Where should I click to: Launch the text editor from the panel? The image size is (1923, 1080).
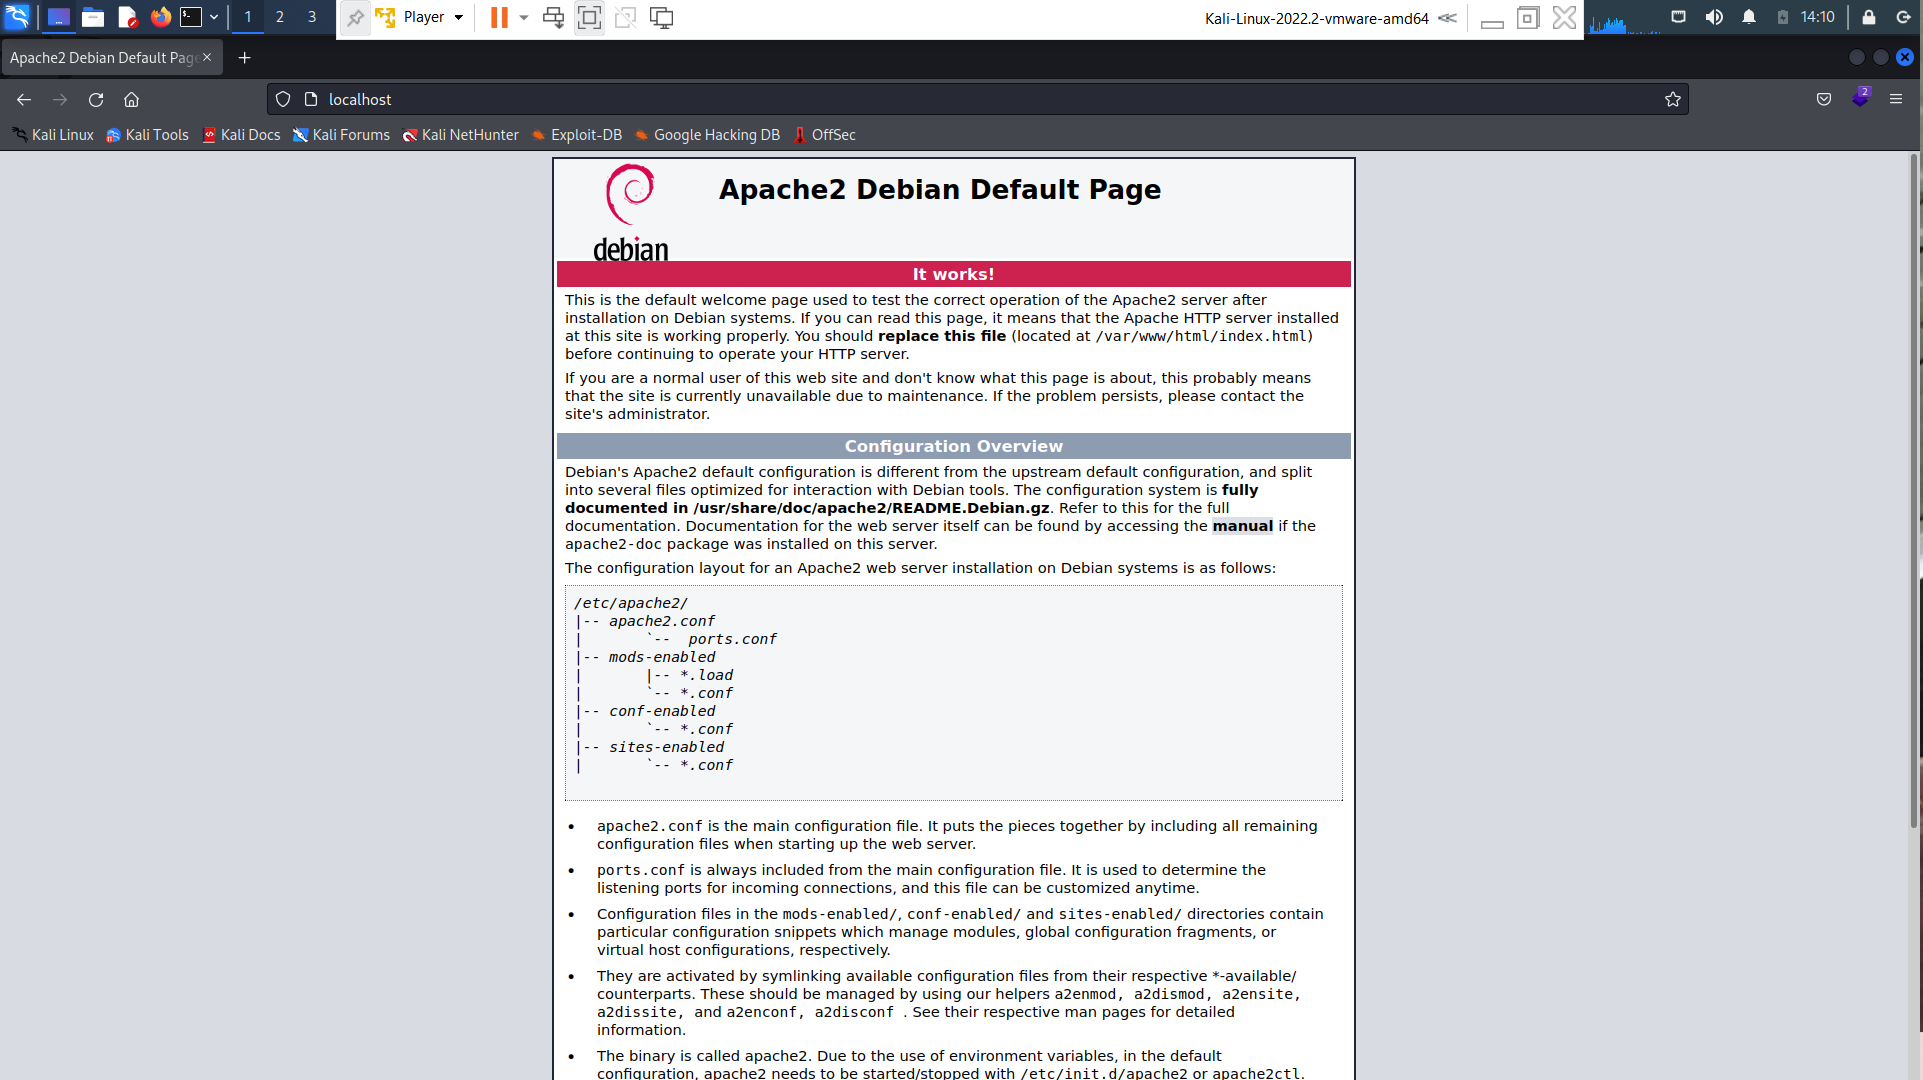tap(127, 17)
